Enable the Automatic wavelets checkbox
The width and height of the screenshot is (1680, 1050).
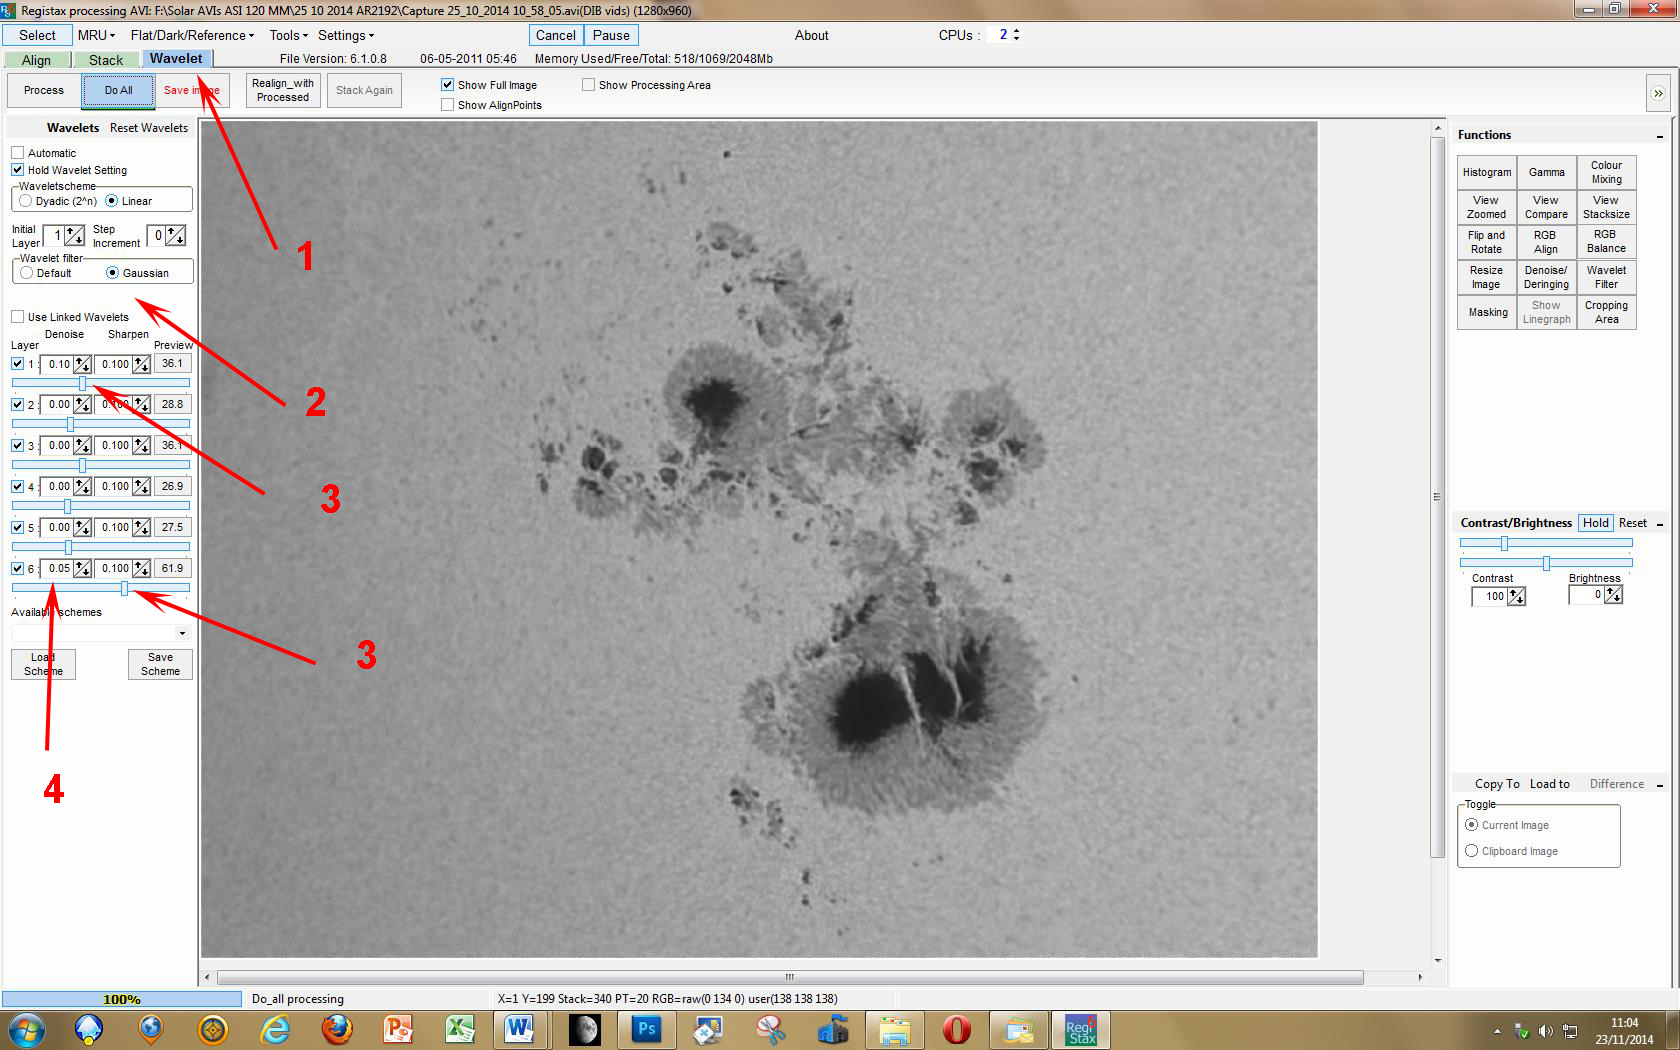click(18, 153)
